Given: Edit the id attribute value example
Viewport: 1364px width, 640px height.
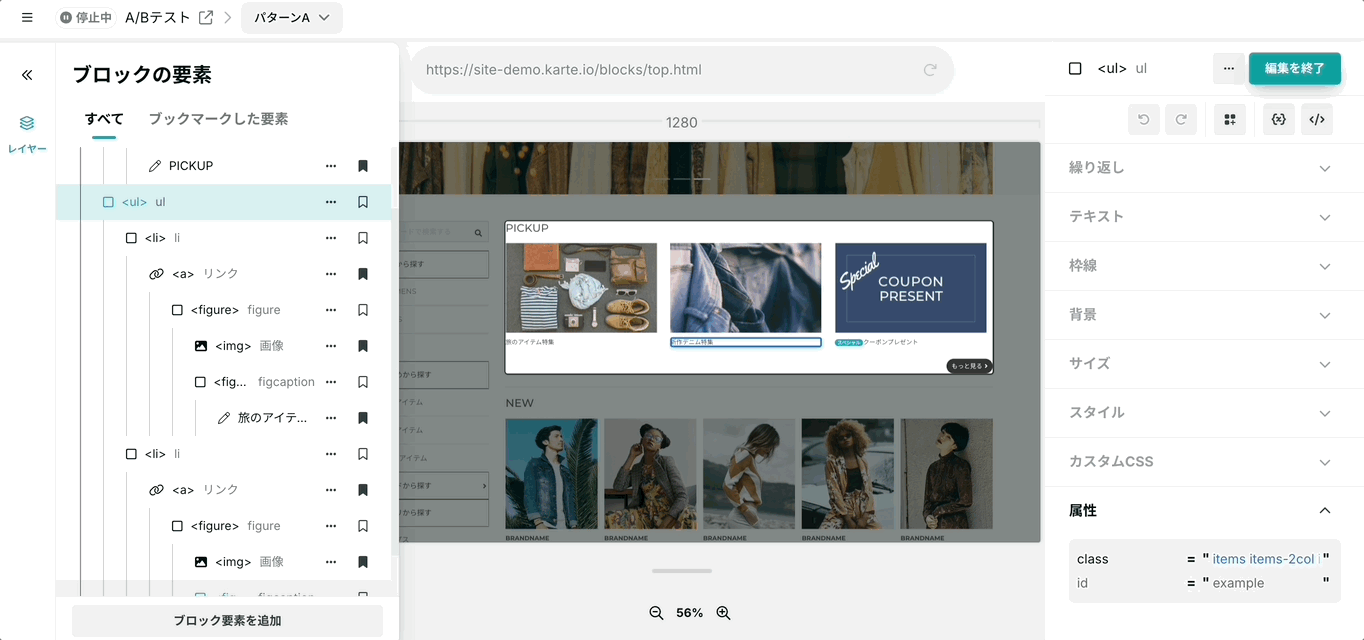Looking at the screenshot, I should [x=1238, y=583].
